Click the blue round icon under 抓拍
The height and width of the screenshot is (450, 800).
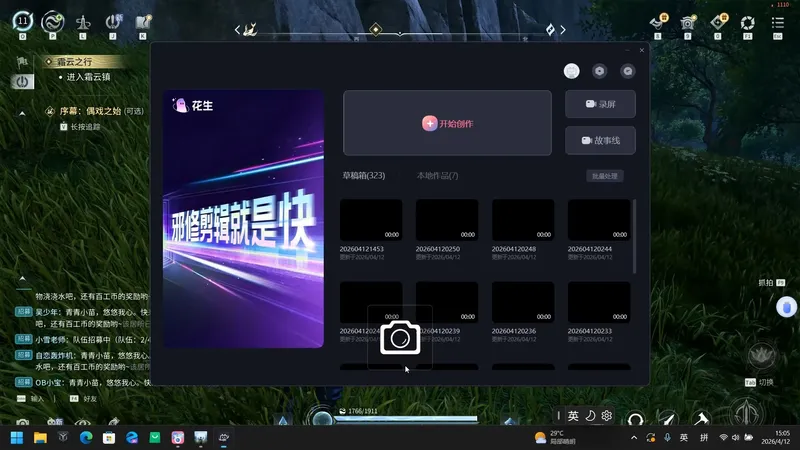coord(786,308)
